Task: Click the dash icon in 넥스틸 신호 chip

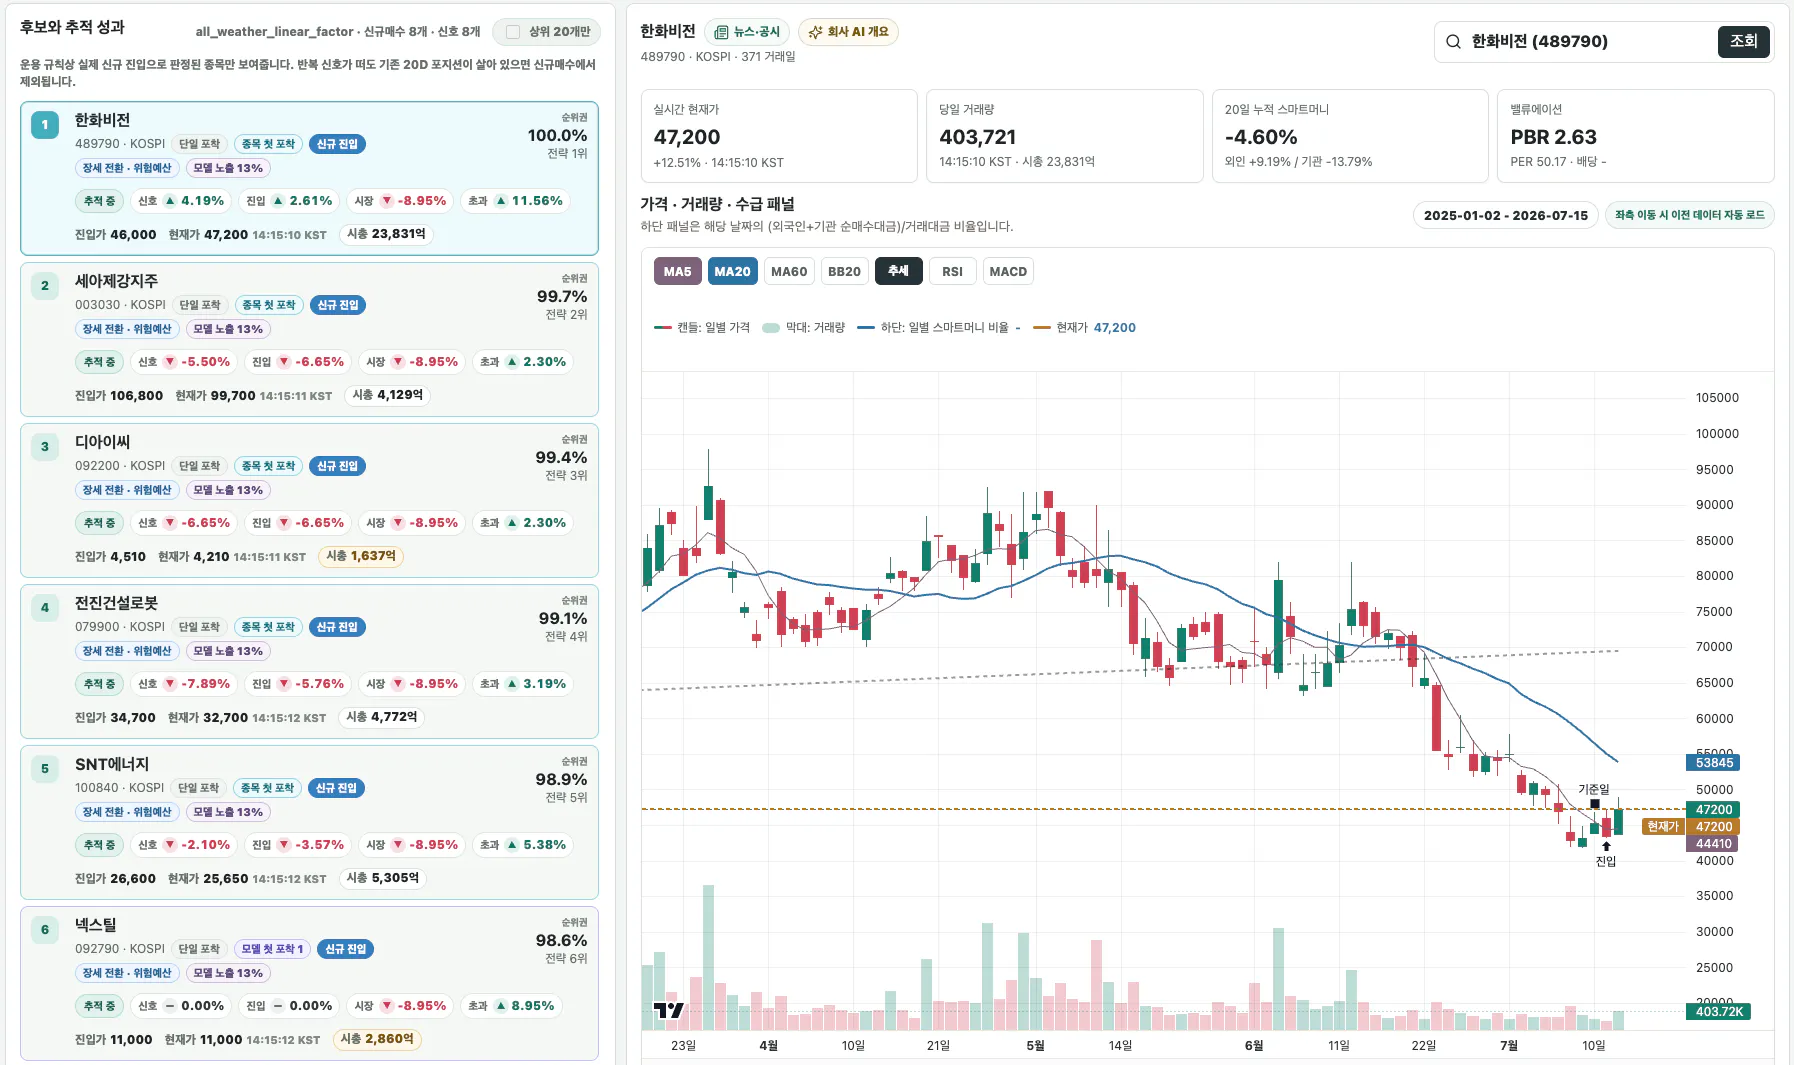Action: (170, 1006)
